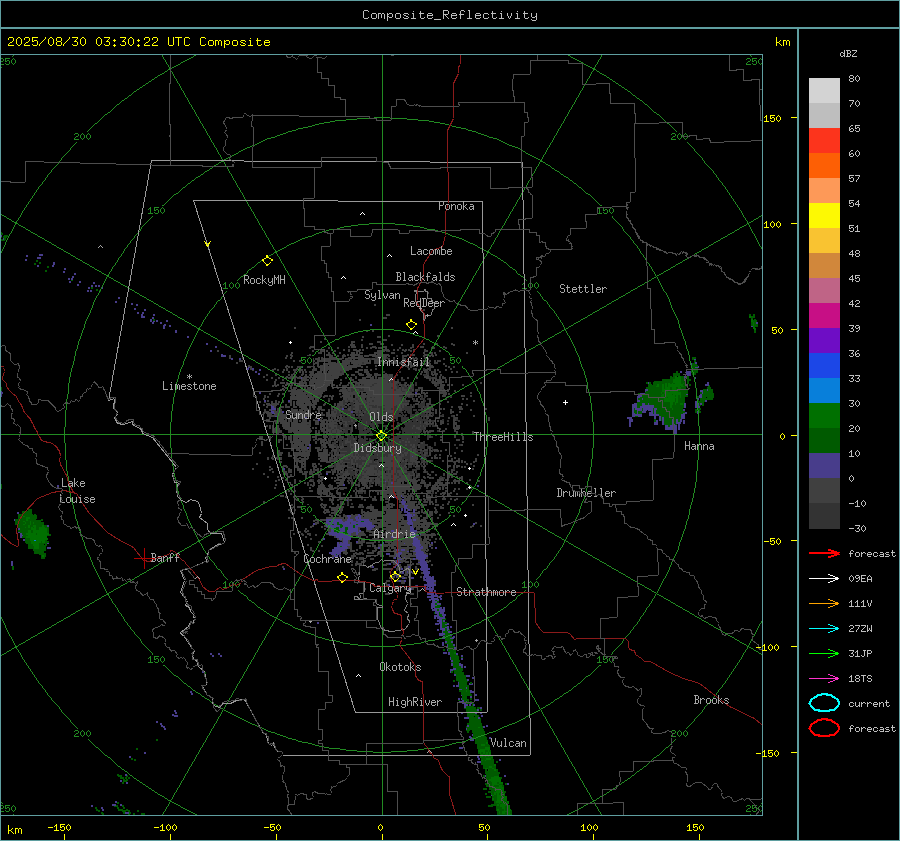This screenshot has height=841, width=900.
Task: Click the red cross marker at Banff
Action: (x=143, y=558)
